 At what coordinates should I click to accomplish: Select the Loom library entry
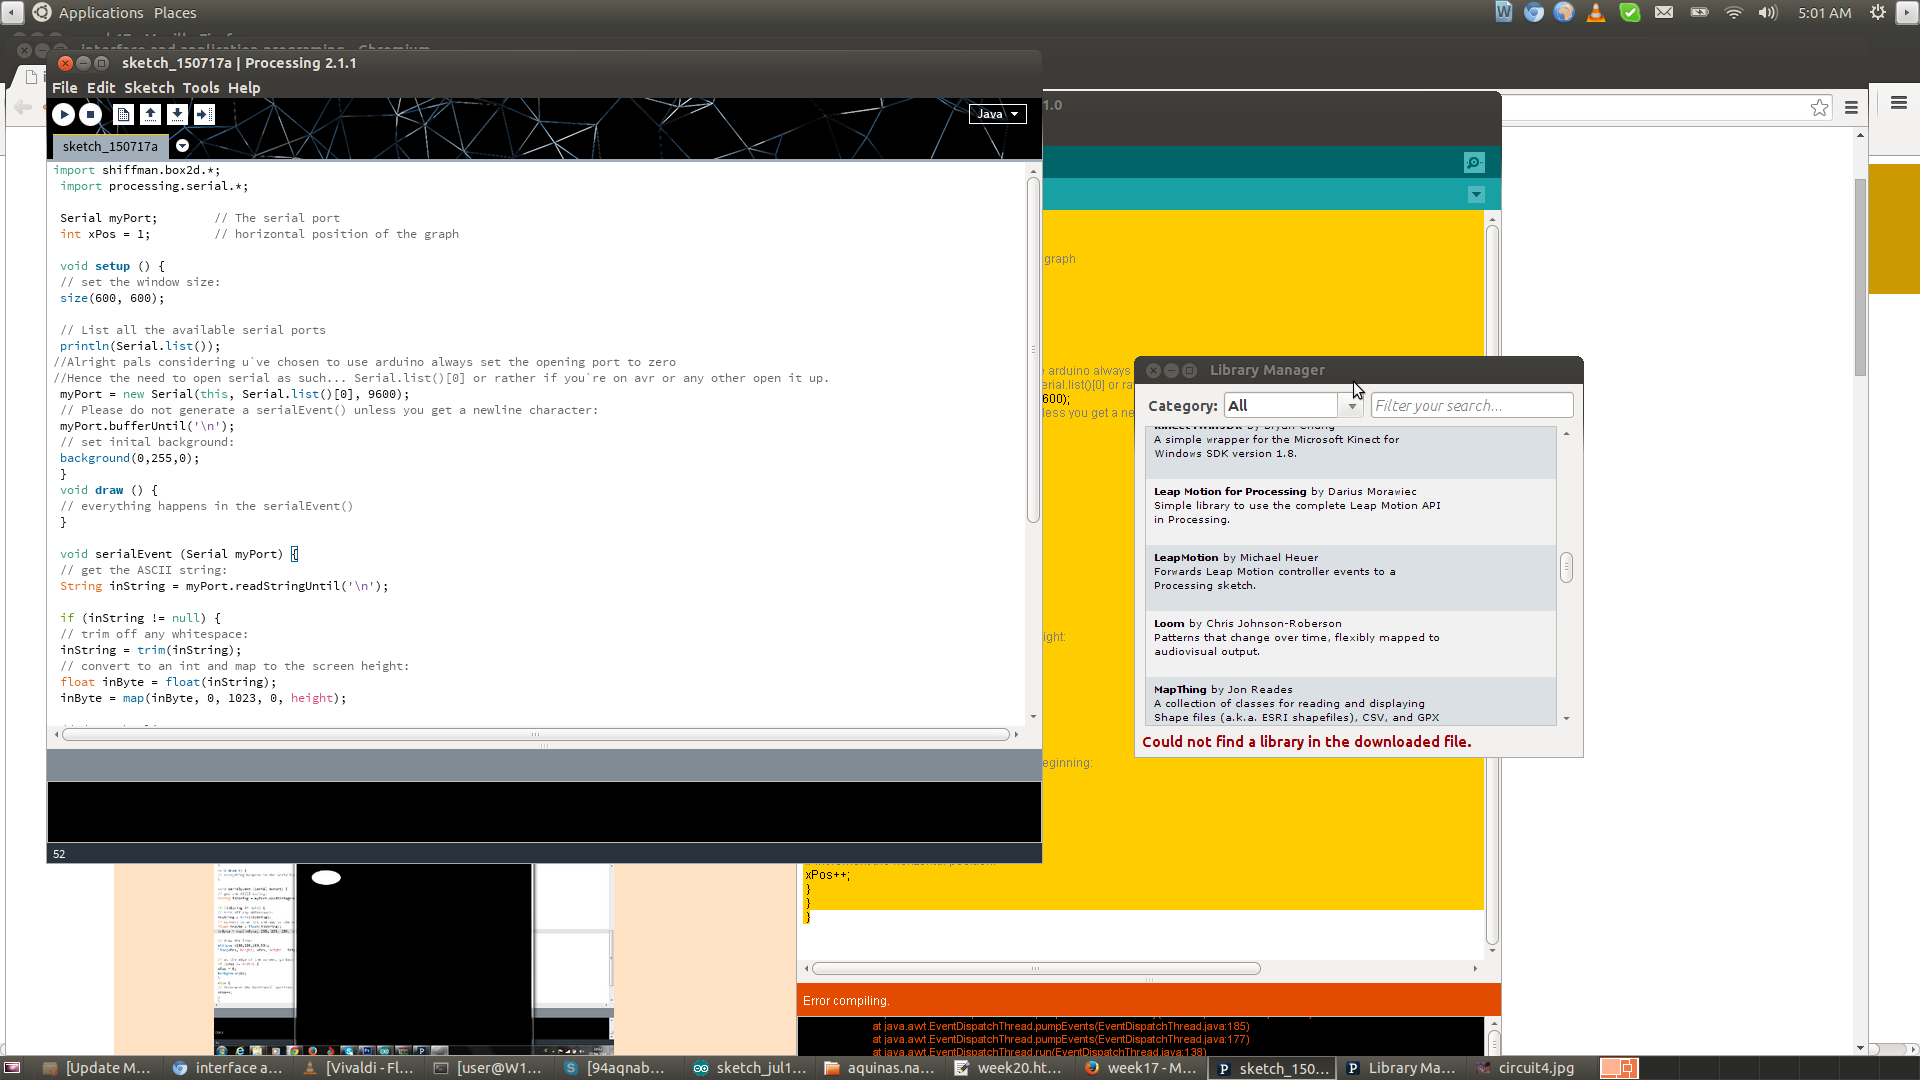1350,638
